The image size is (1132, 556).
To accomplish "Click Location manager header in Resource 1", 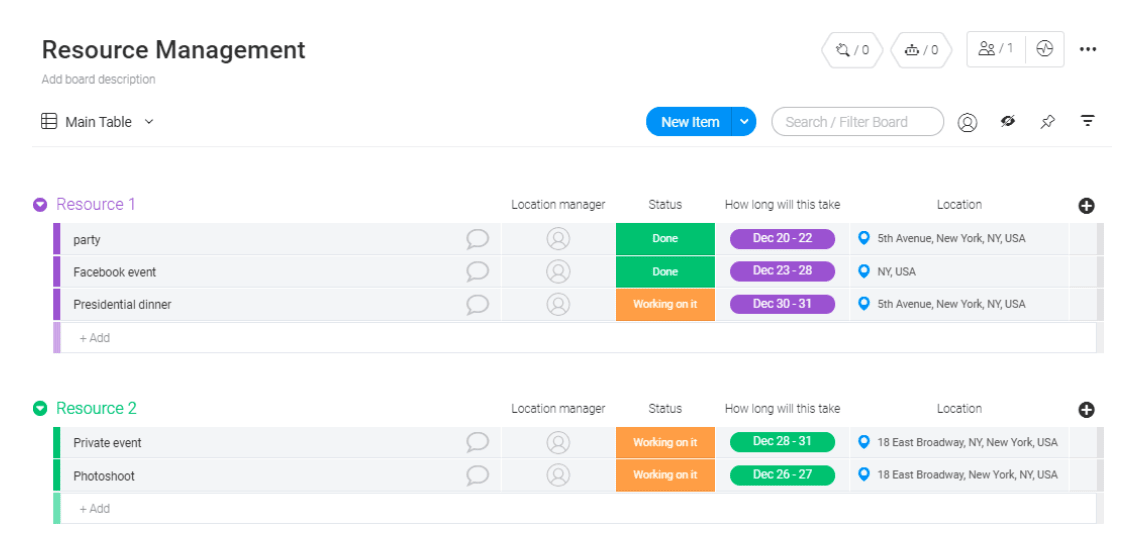I will point(558,205).
